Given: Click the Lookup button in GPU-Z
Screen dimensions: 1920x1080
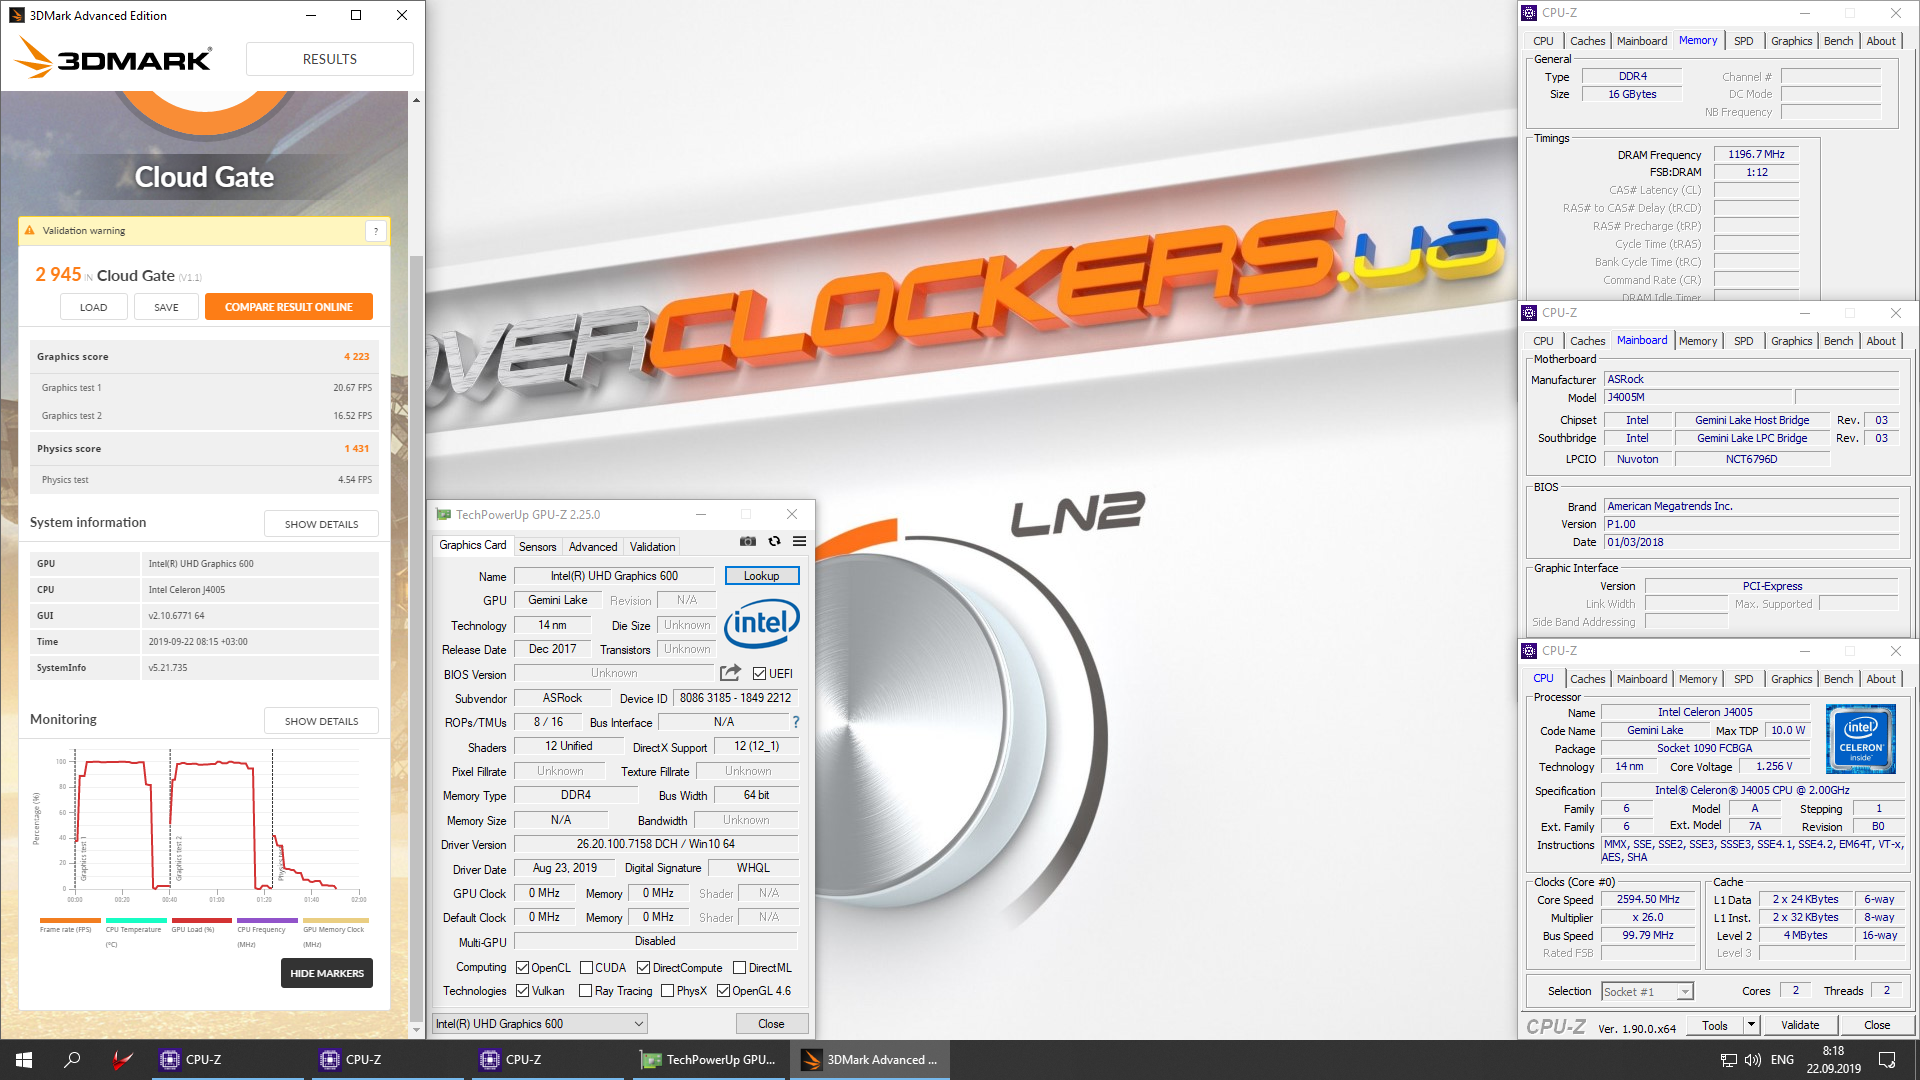Looking at the screenshot, I should click(761, 576).
